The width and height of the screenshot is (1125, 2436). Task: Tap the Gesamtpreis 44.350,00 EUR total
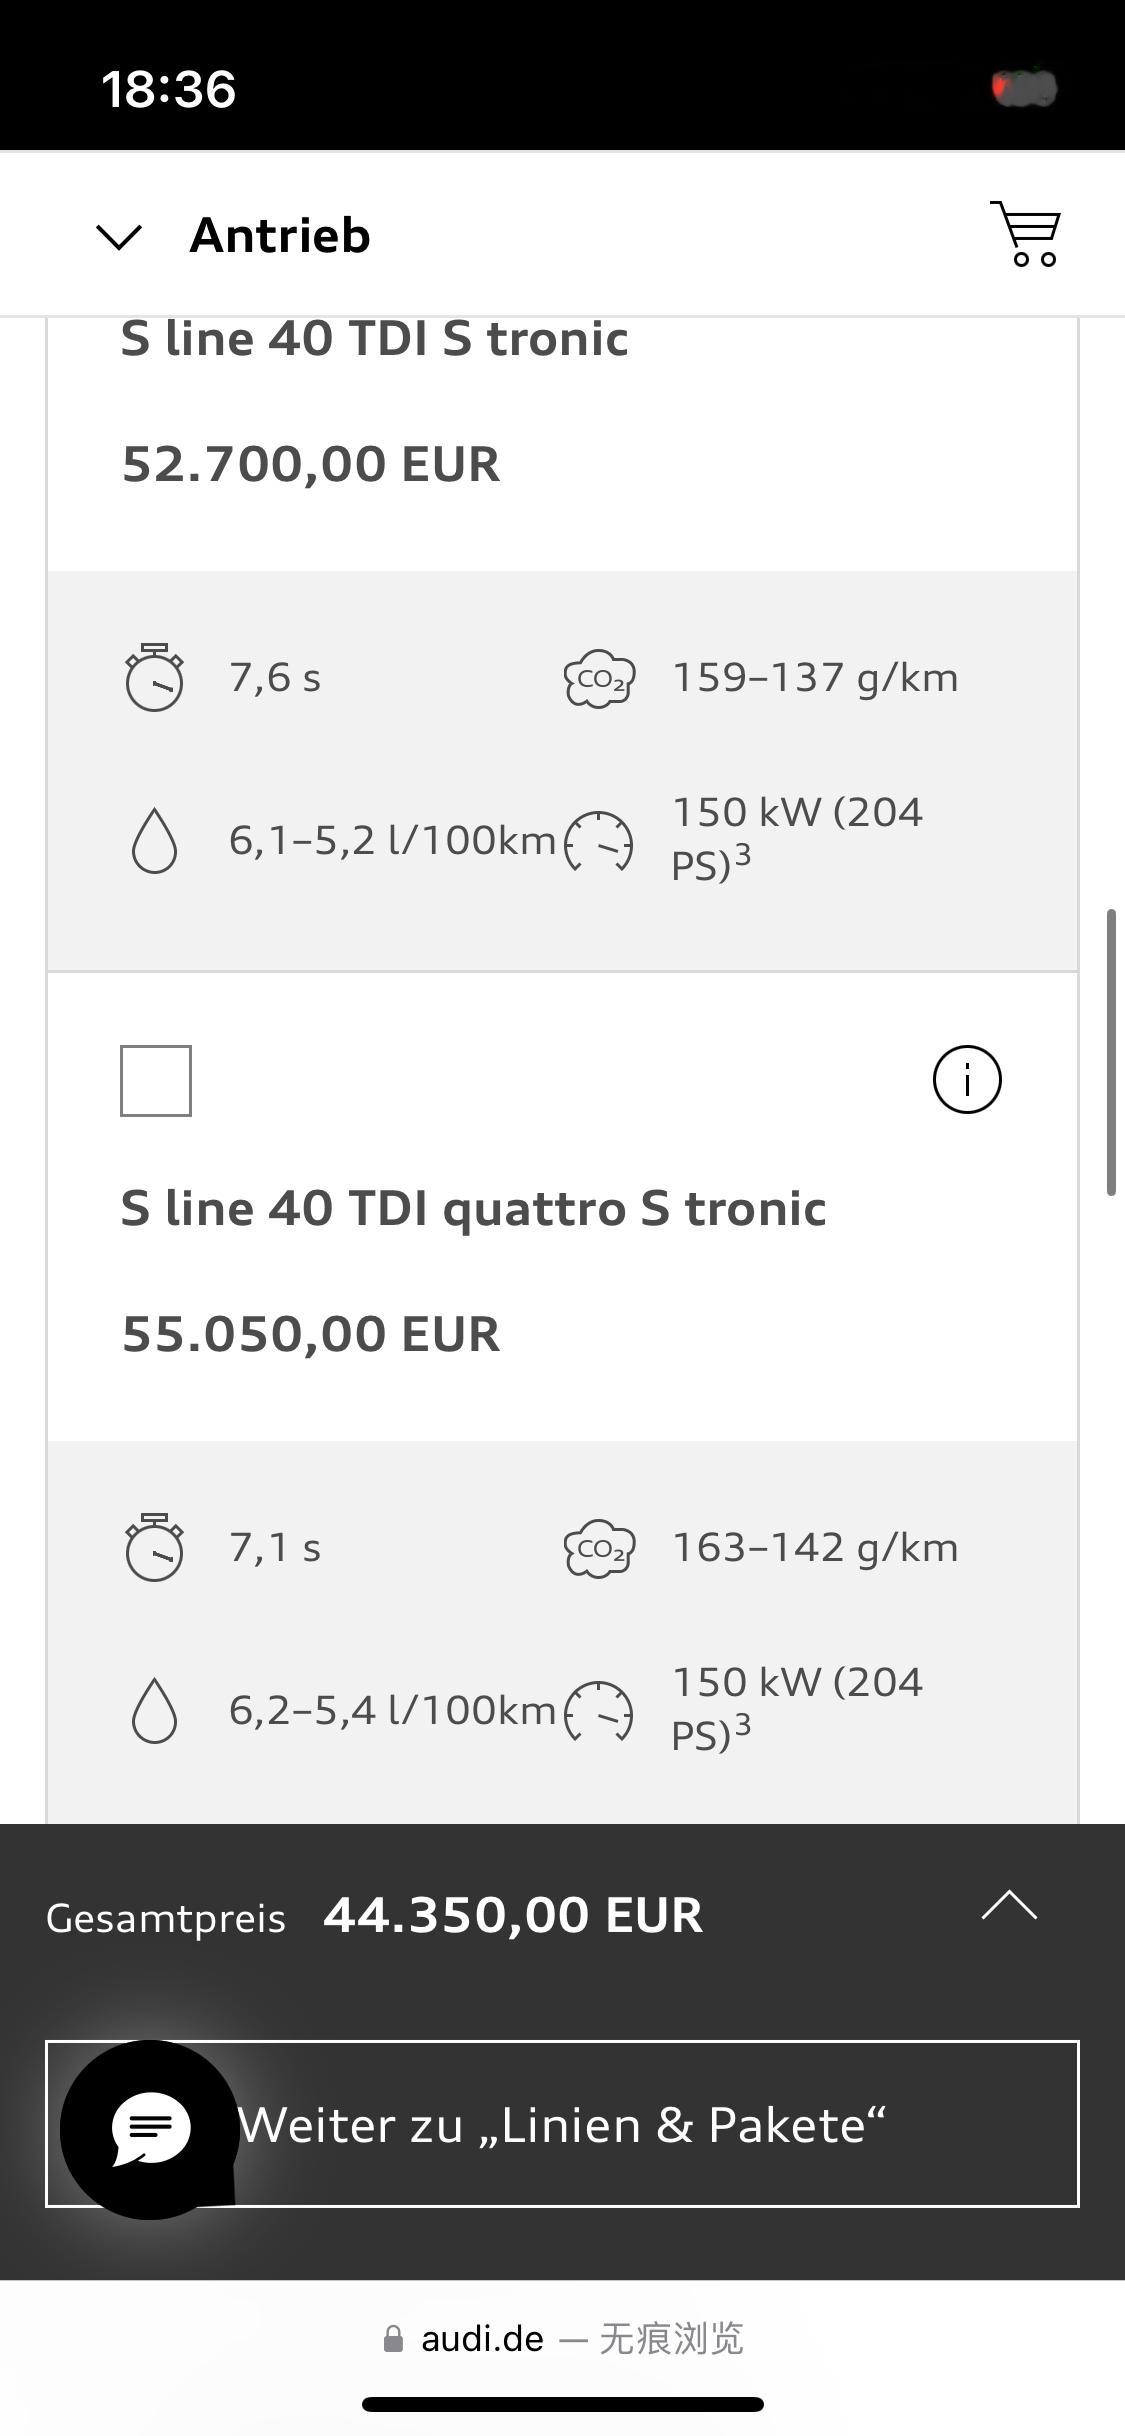374,1916
